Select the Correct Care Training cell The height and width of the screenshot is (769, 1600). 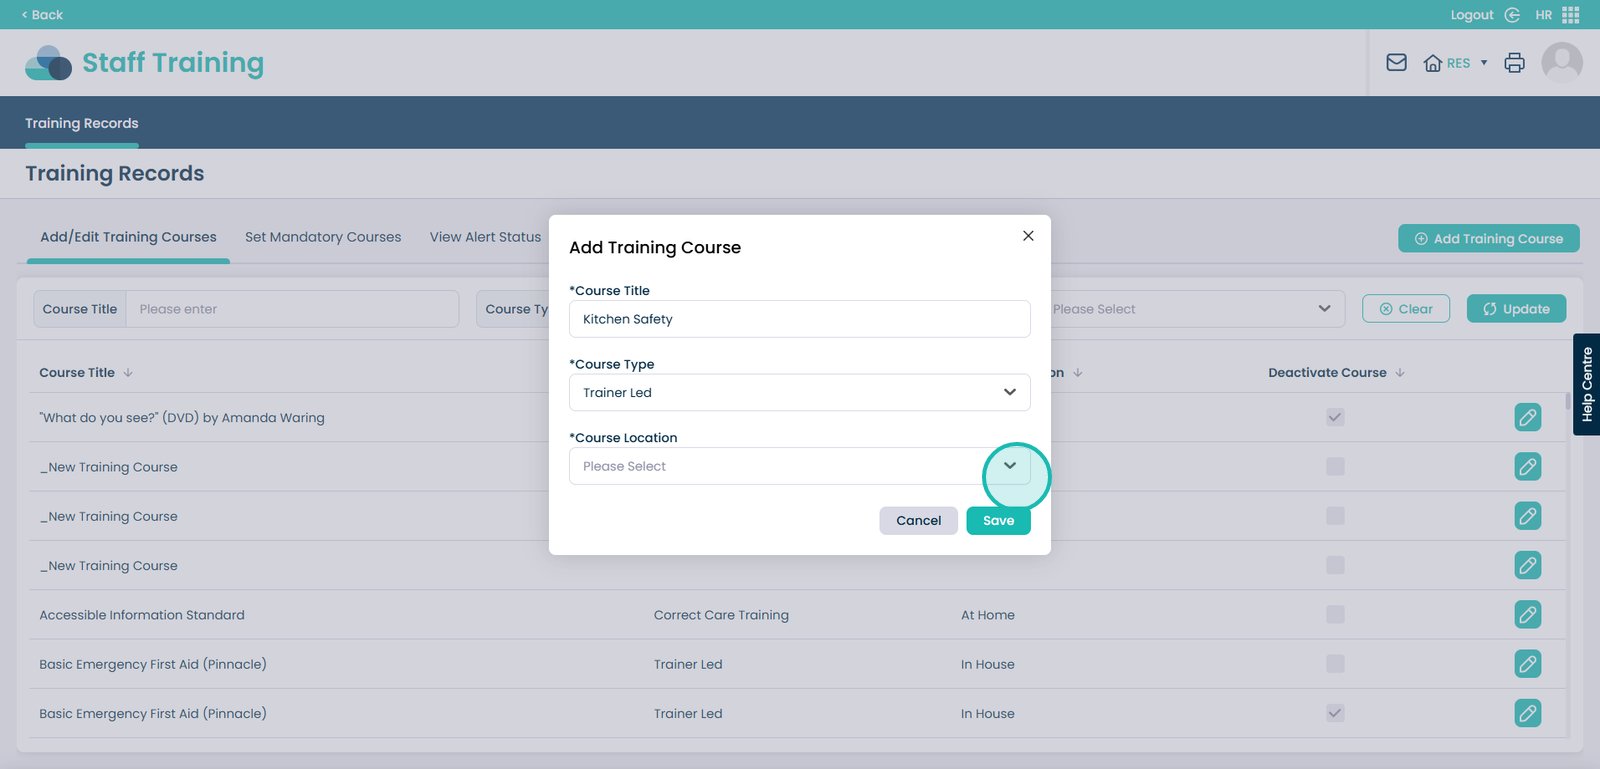click(721, 615)
